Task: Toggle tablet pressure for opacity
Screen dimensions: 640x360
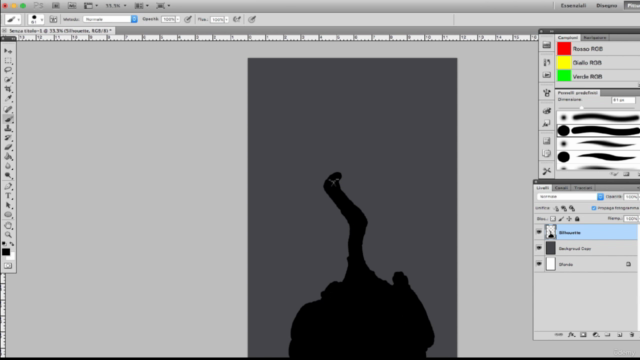Action: (188, 19)
